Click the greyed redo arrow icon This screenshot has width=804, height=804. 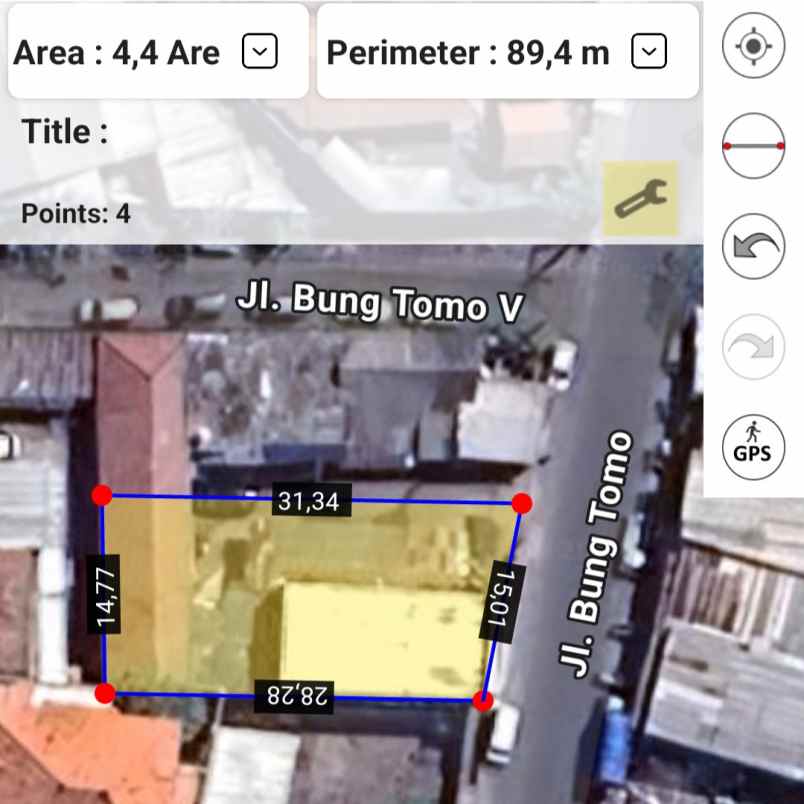tap(753, 347)
